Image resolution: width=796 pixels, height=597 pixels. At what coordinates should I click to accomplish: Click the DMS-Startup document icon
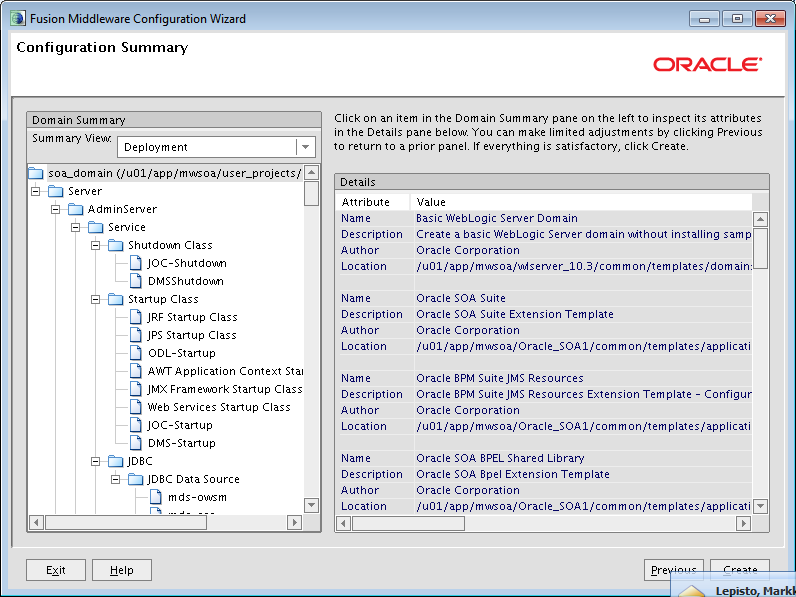136,443
